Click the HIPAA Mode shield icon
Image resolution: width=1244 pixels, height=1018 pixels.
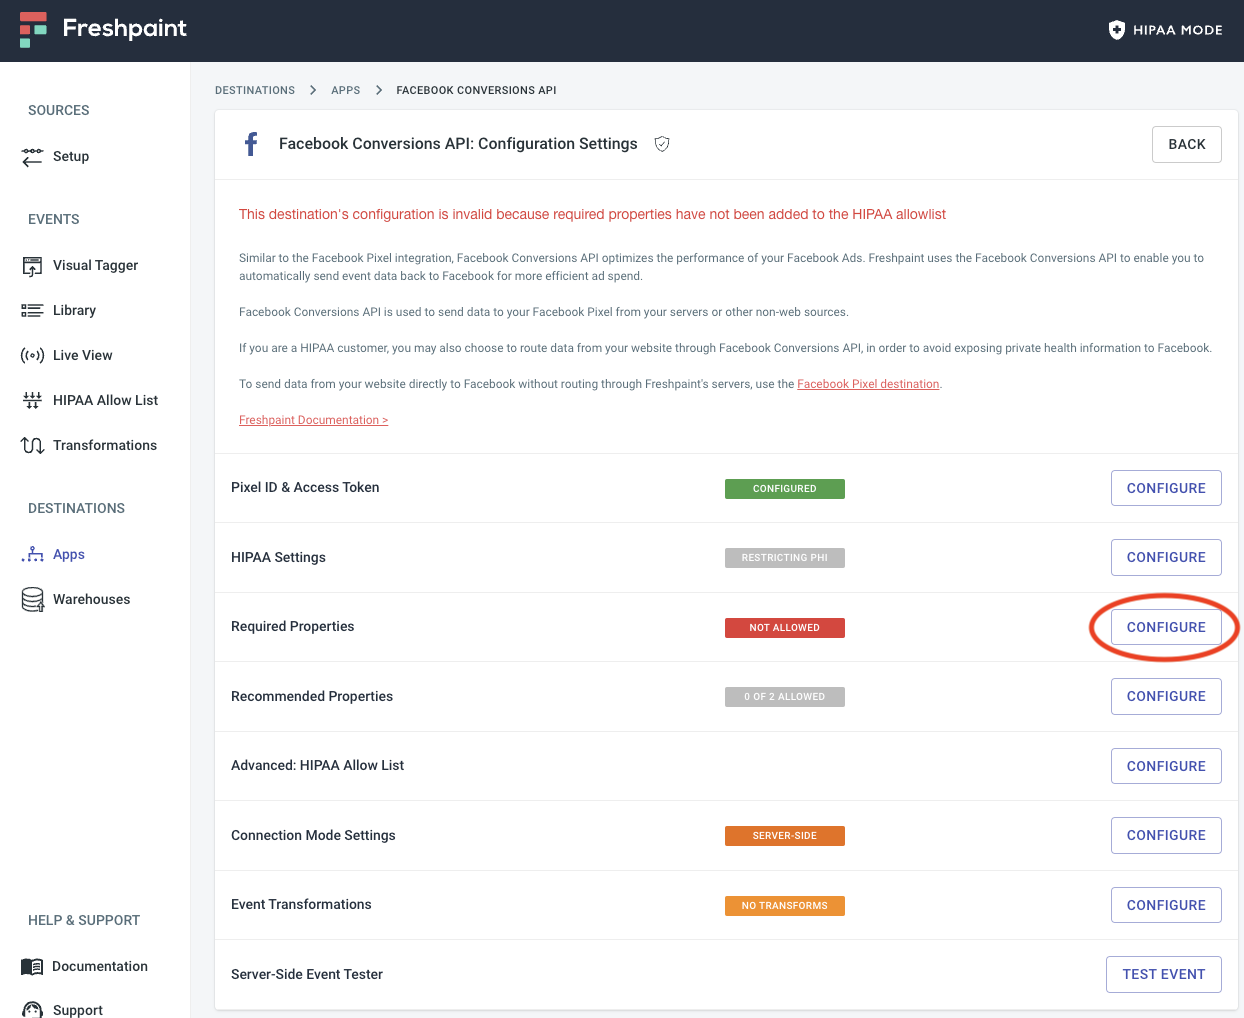pyautogui.click(x=1117, y=30)
